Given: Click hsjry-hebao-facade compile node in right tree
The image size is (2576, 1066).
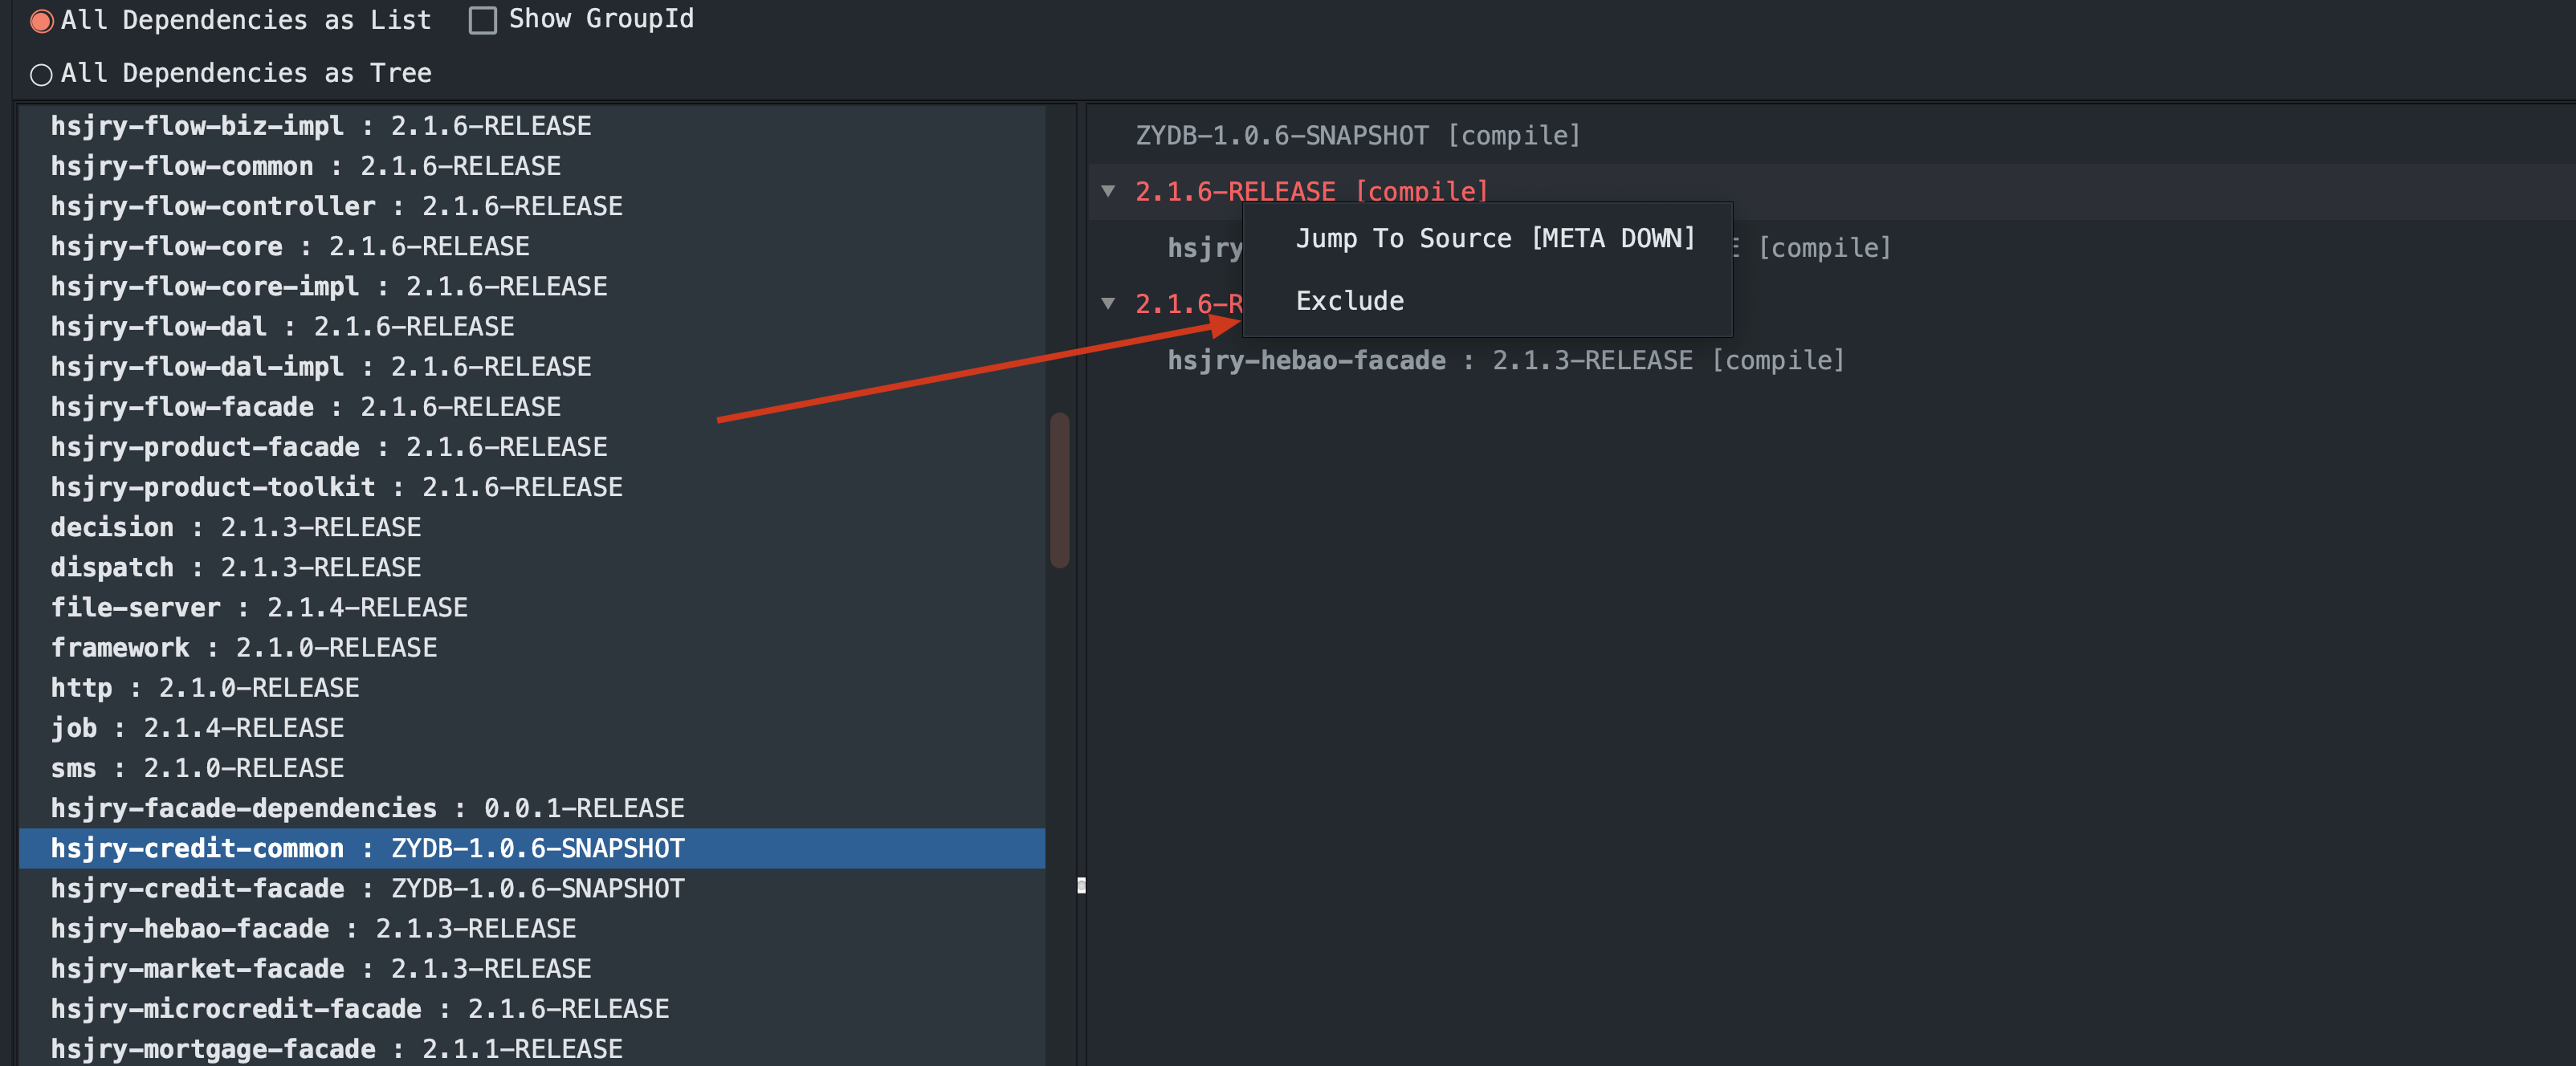Looking at the screenshot, I should coord(1505,360).
